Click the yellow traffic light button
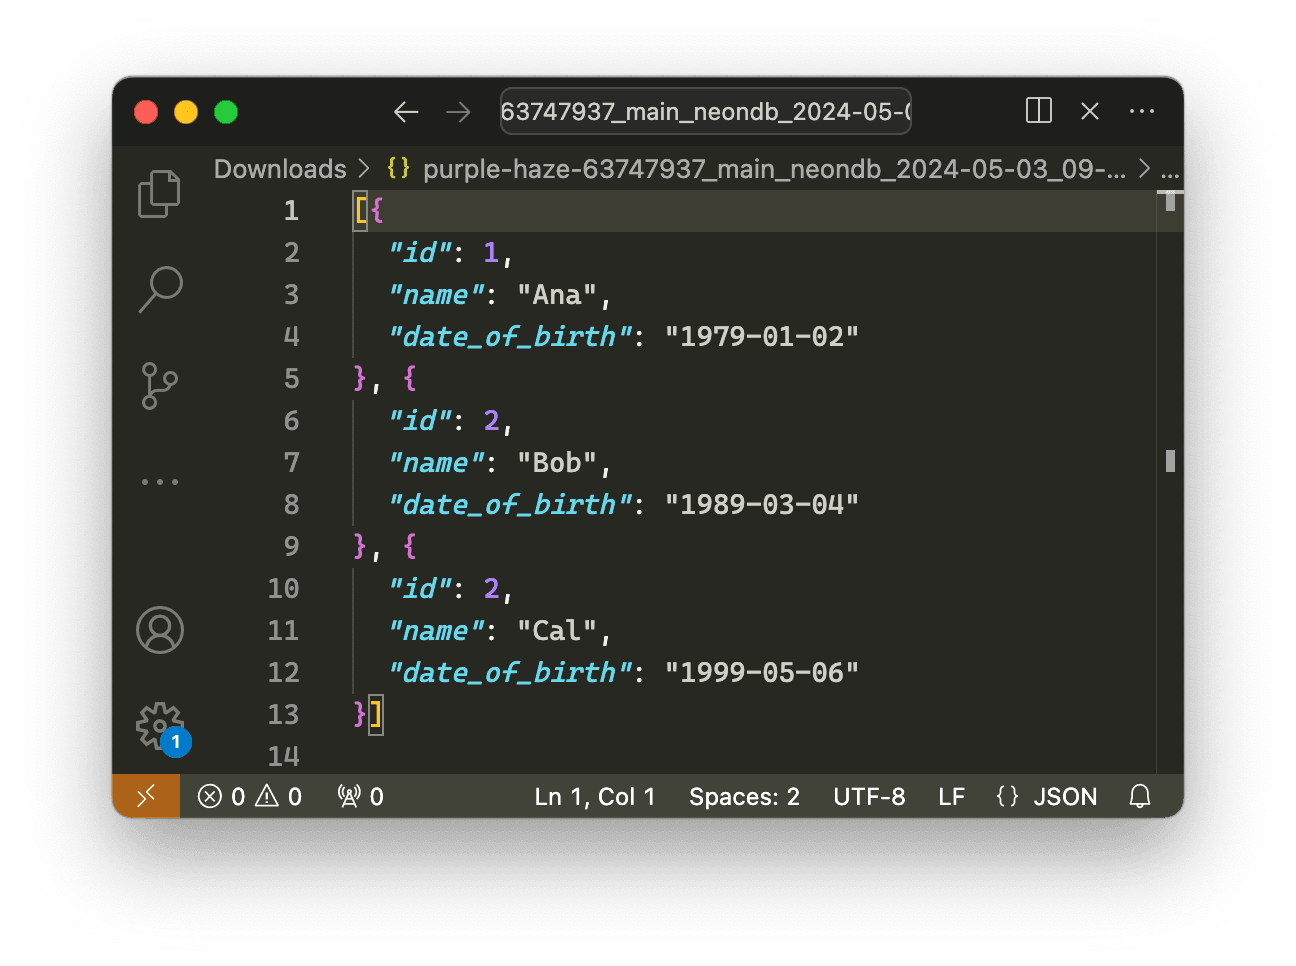This screenshot has height=966, width=1296. pyautogui.click(x=186, y=111)
